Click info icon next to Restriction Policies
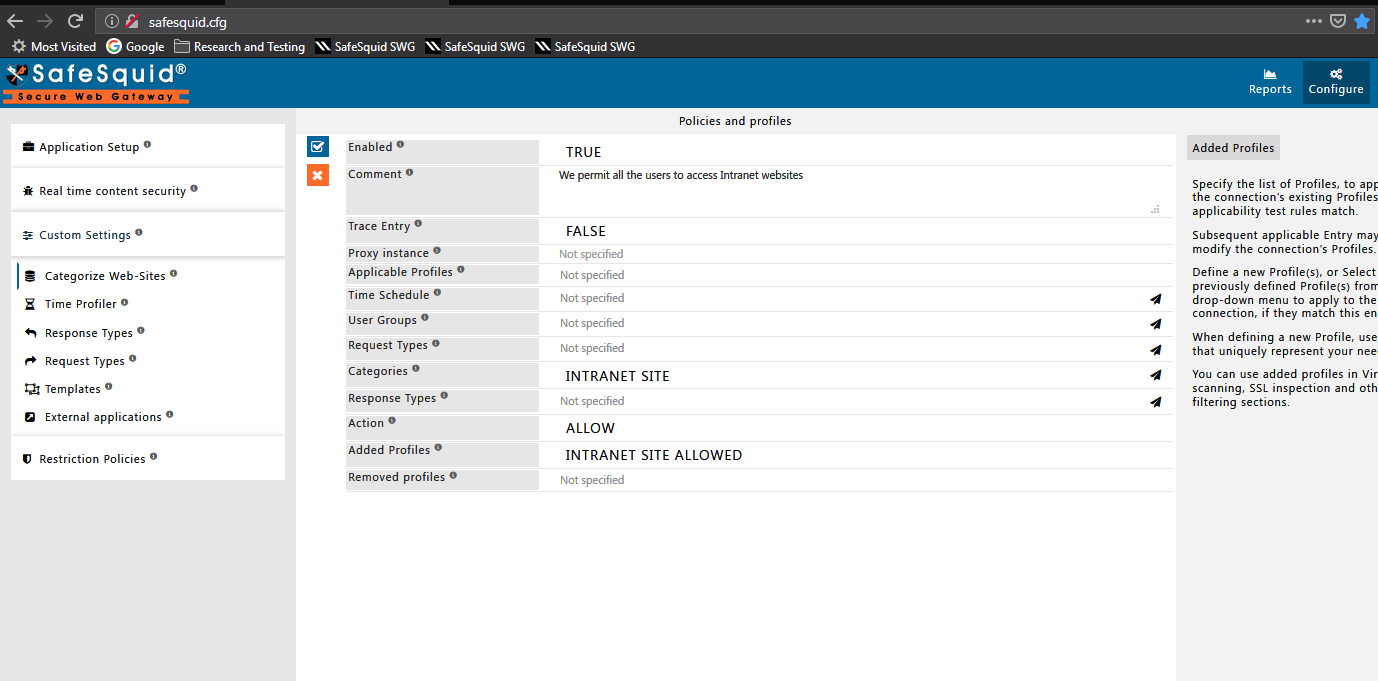This screenshot has height=681, width=1378. click(x=153, y=457)
